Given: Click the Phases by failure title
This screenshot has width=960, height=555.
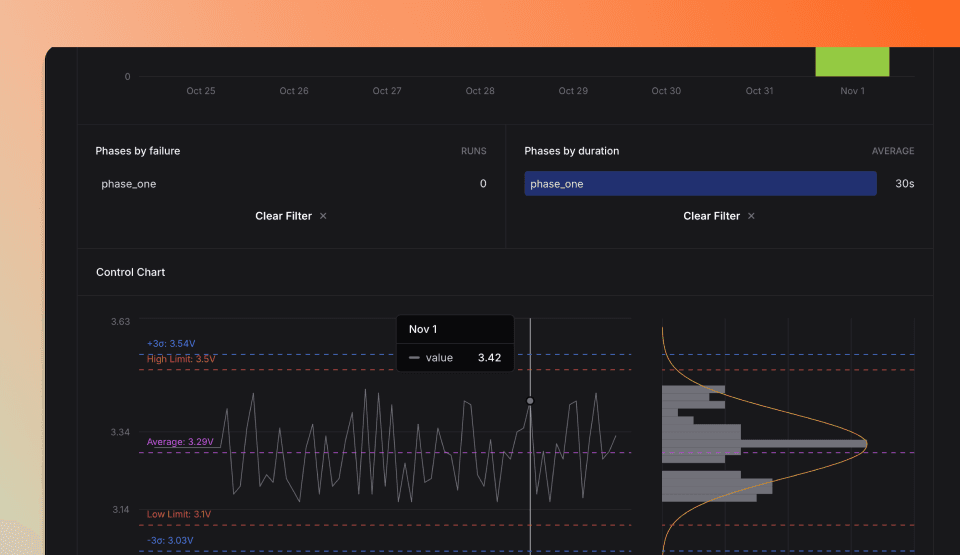Looking at the screenshot, I should (x=138, y=151).
